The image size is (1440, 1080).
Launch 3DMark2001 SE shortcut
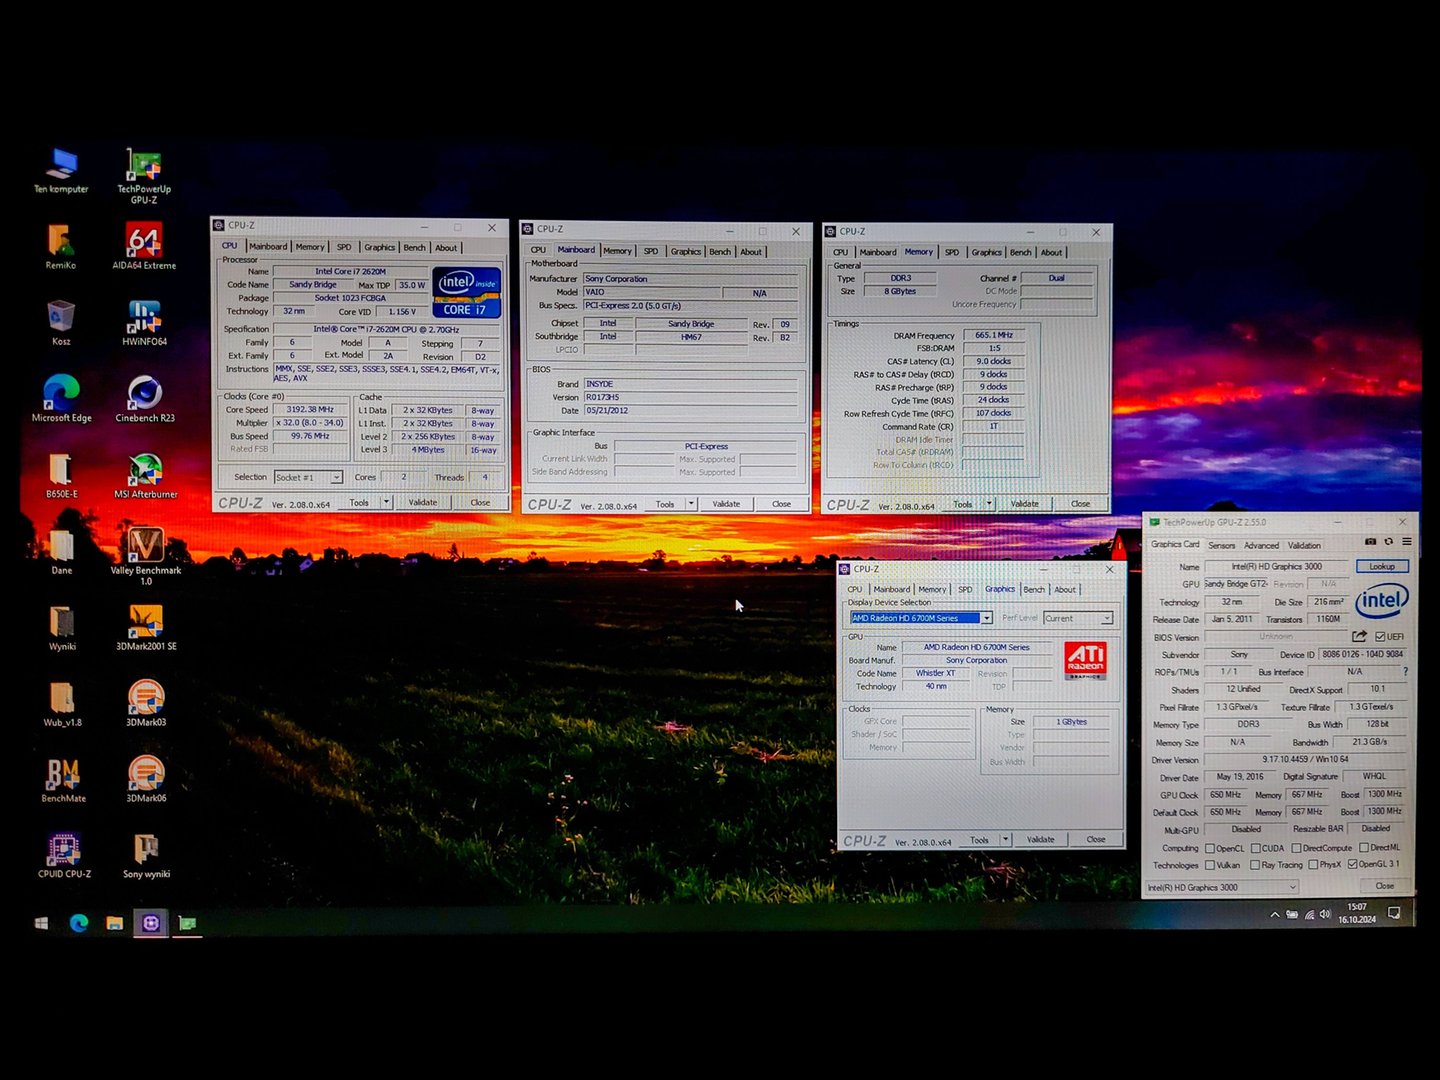(146, 627)
